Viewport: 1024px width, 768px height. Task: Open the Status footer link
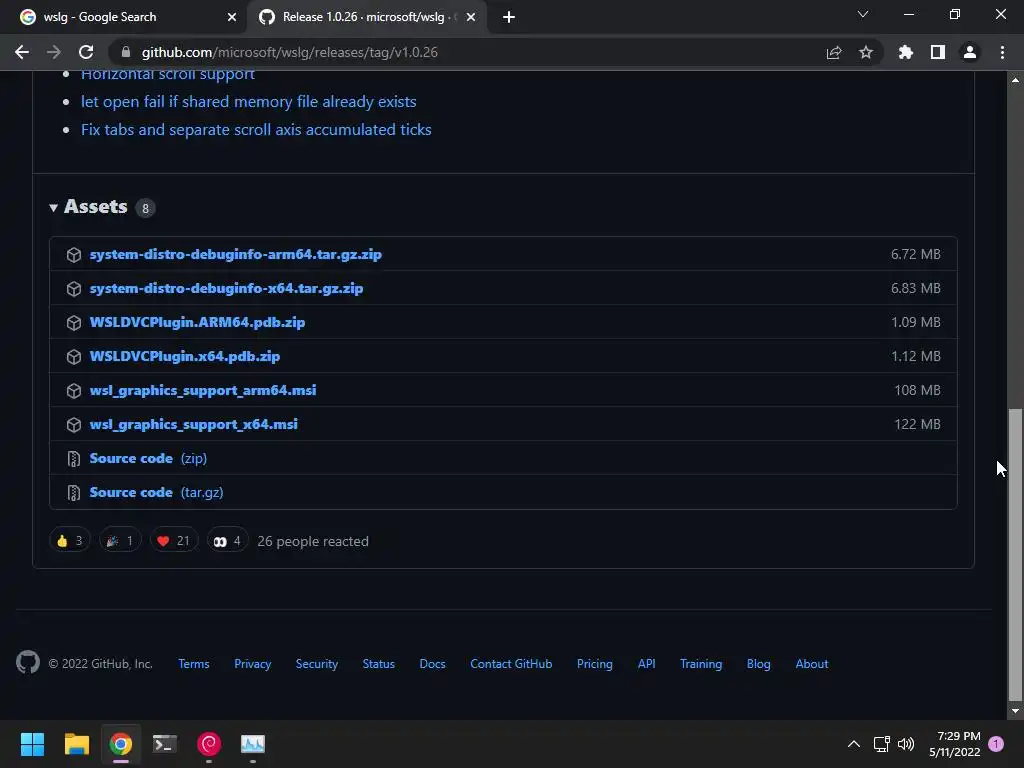pos(379,664)
